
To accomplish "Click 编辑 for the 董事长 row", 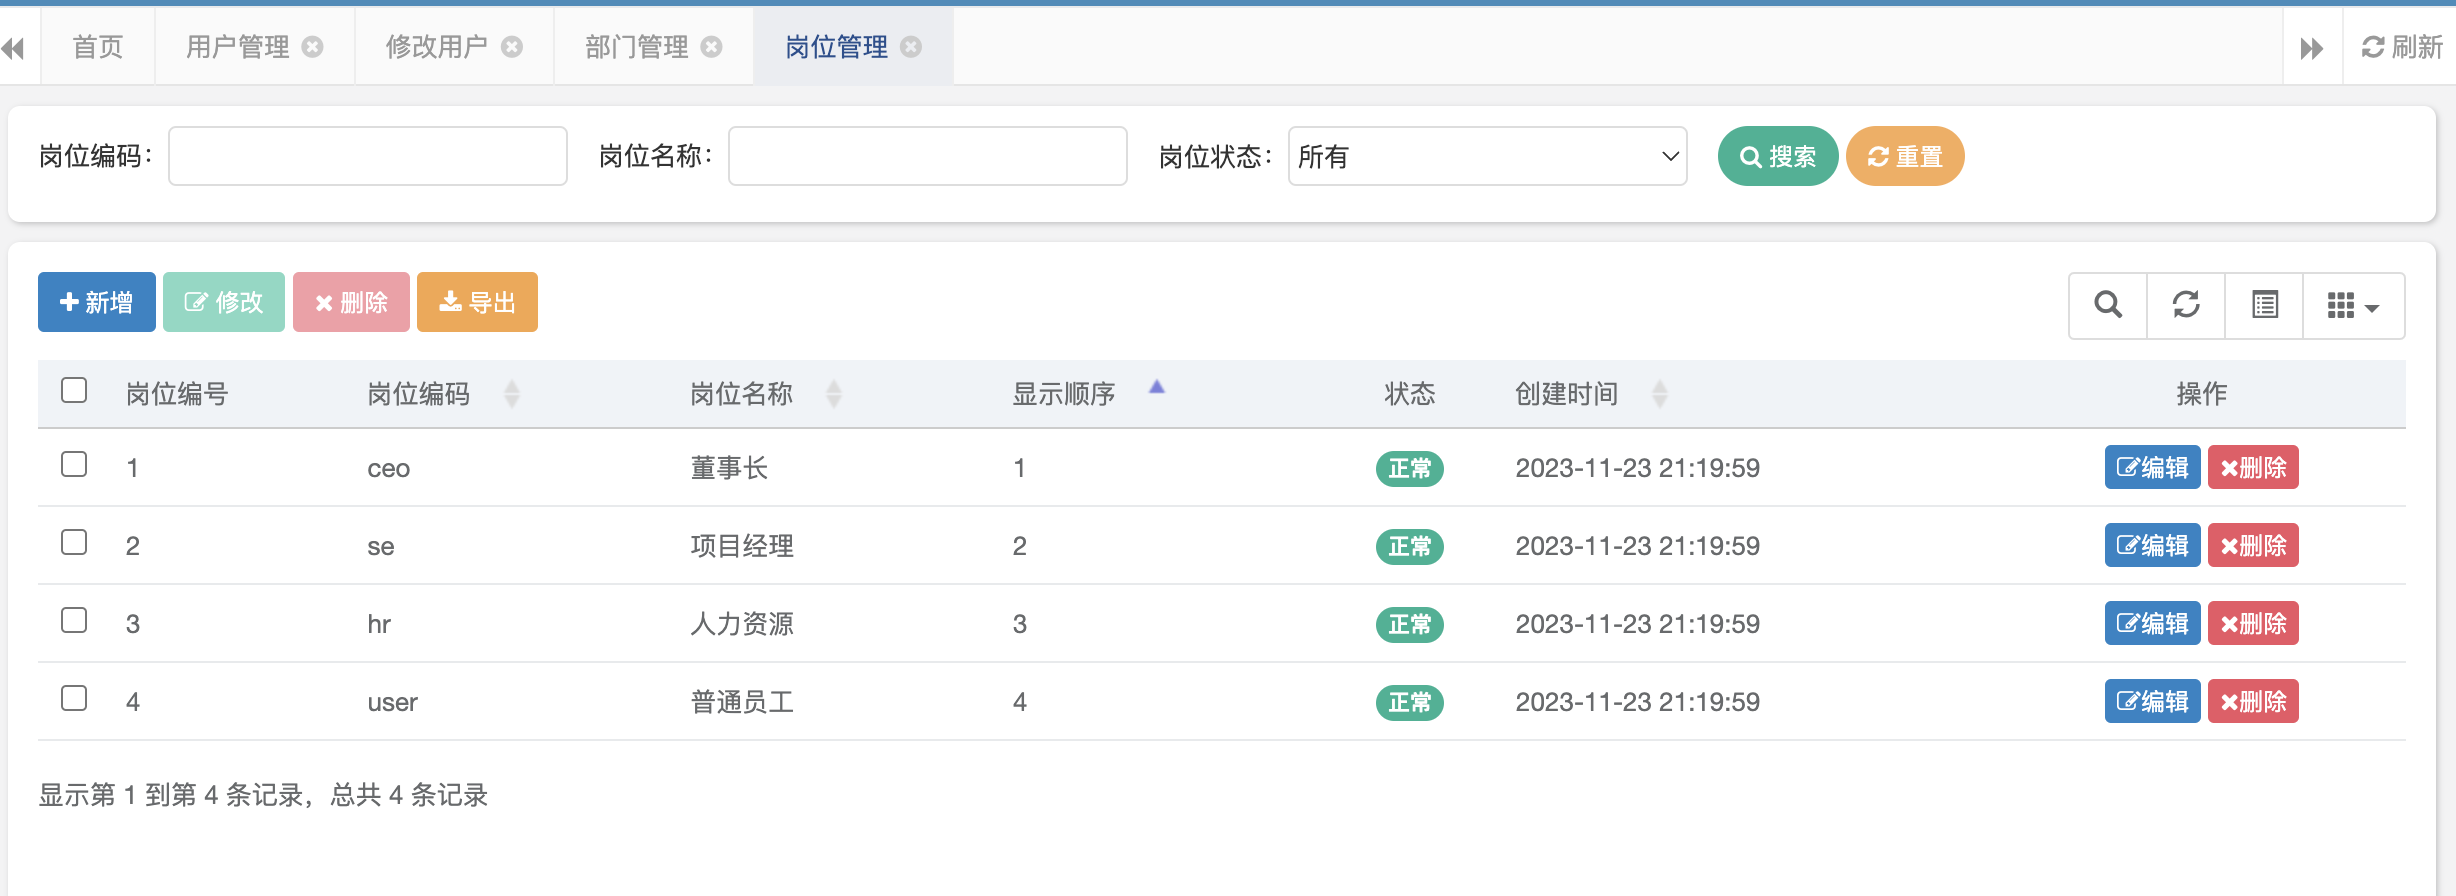I will tap(2152, 467).
